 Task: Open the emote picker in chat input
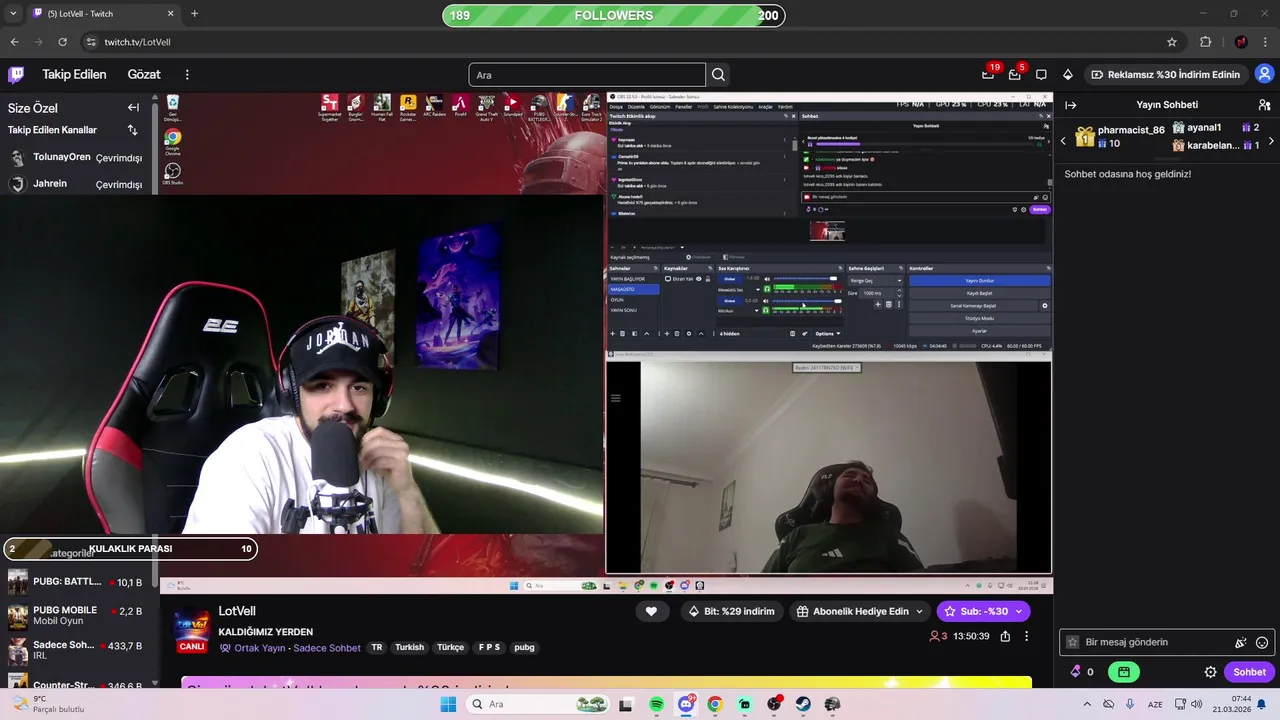(x=1262, y=642)
